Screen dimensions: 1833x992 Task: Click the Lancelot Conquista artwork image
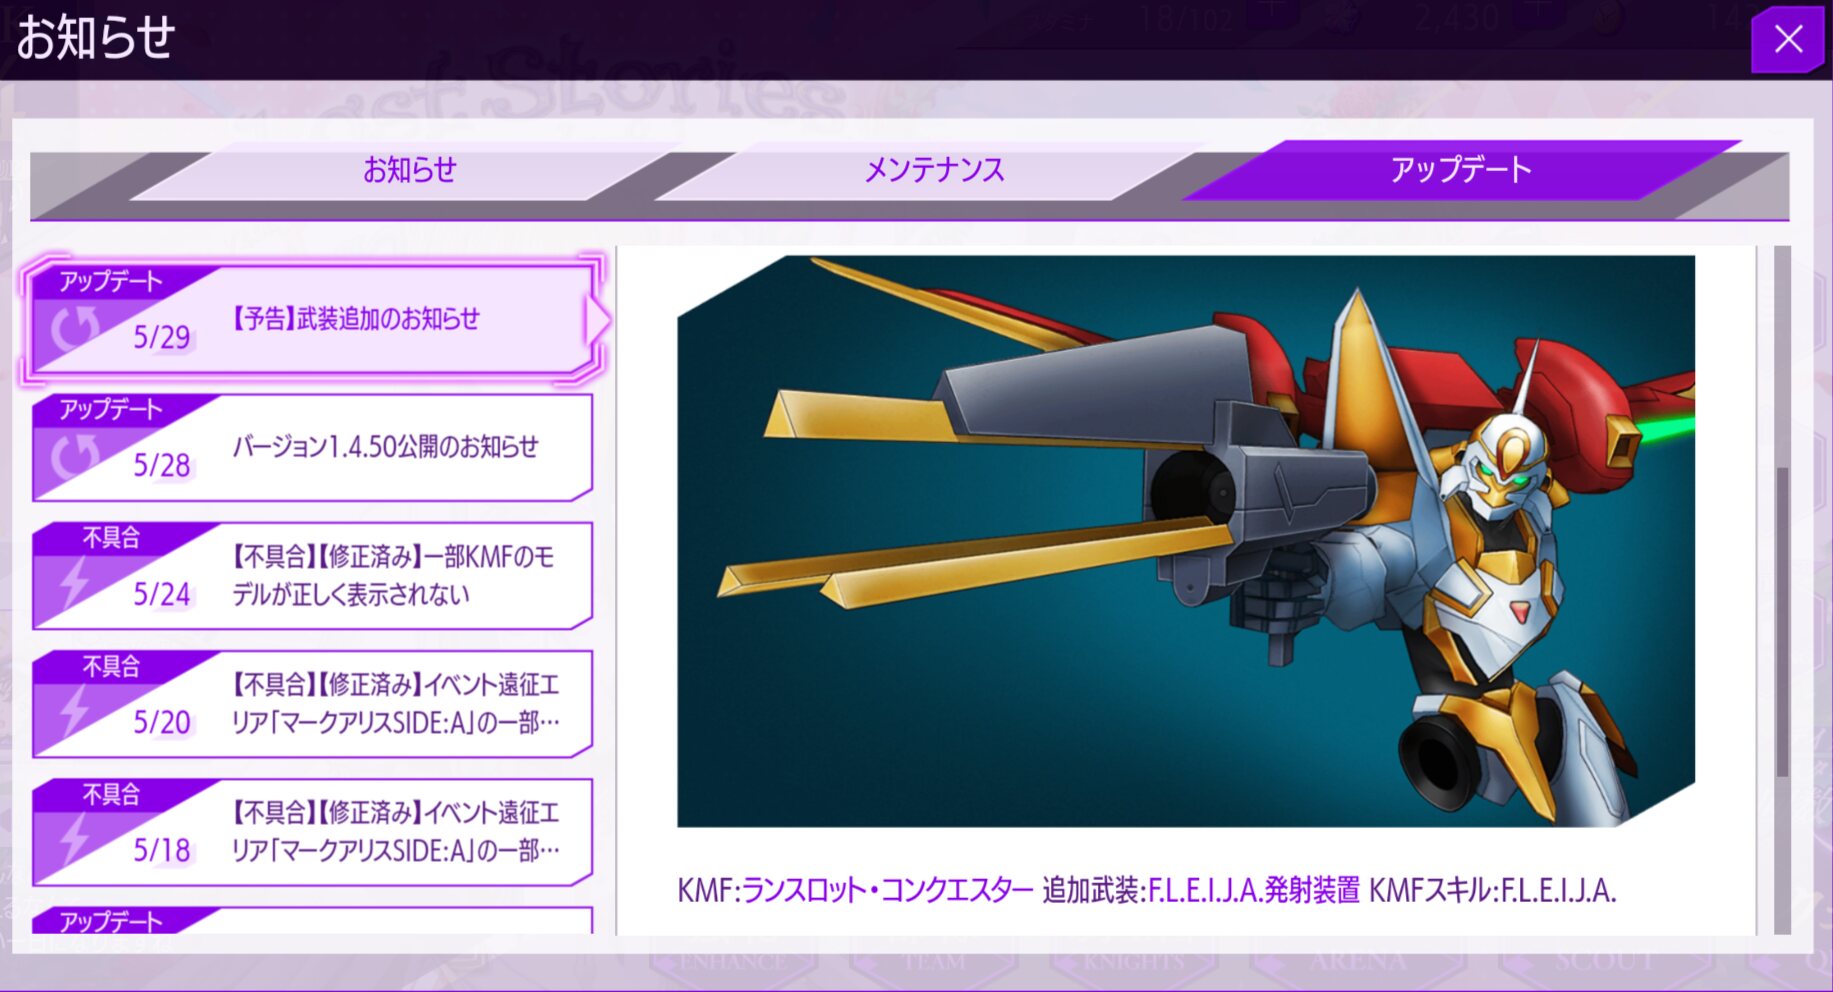(1185, 541)
